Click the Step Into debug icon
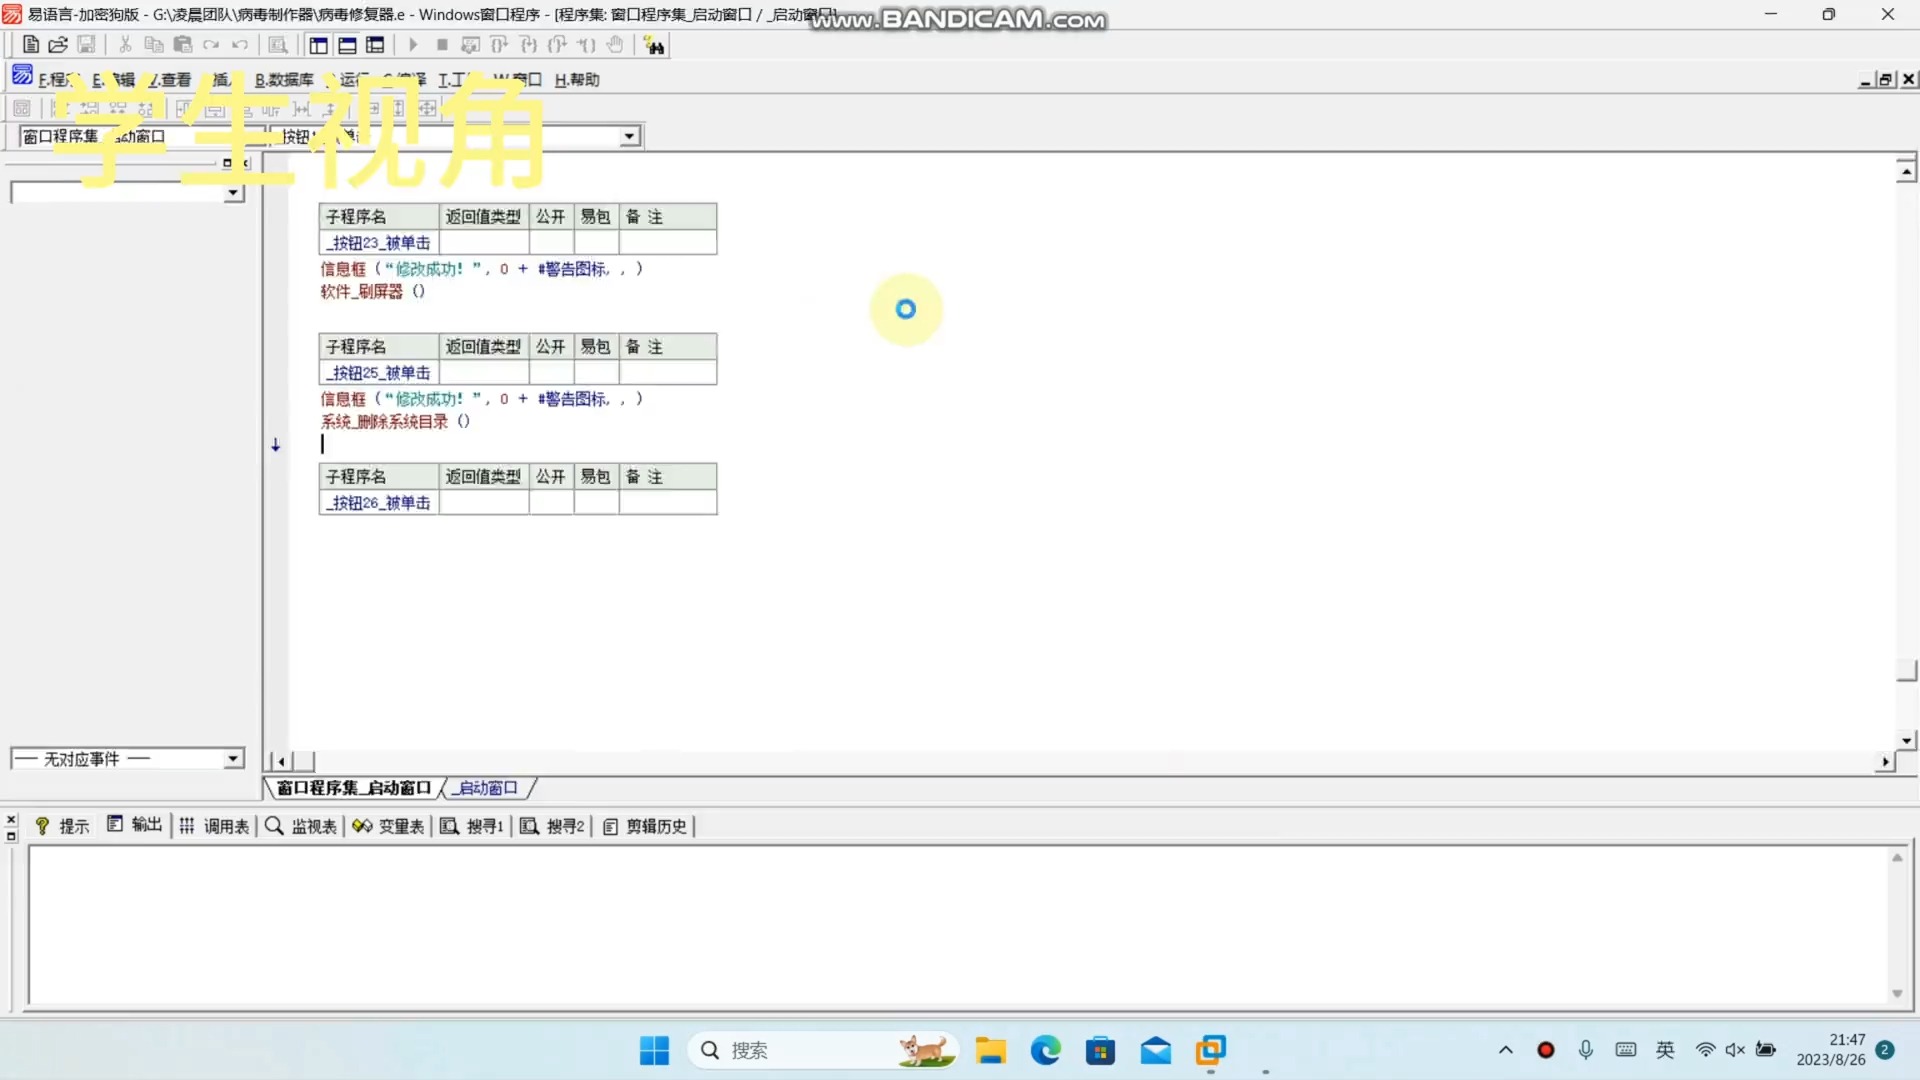Viewport: 1920px width, 1080px height. click(x=529, y=45)
